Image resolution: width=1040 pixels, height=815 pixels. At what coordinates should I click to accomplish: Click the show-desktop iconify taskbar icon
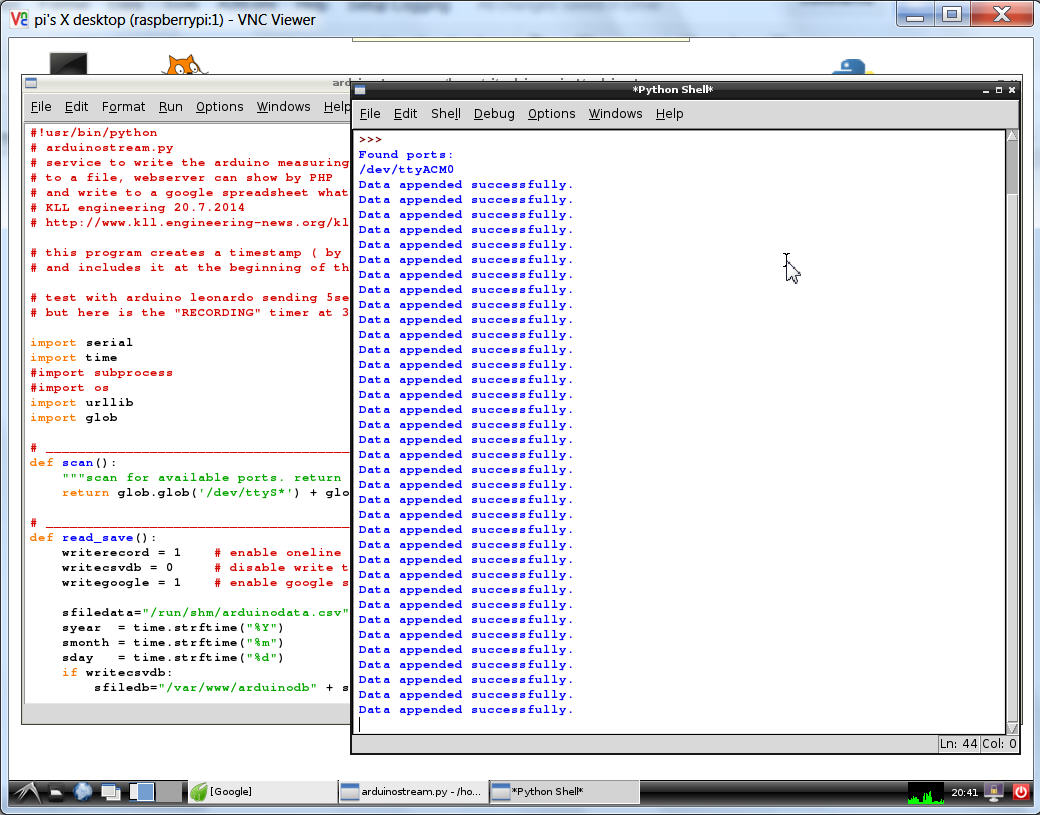(109, 791)
